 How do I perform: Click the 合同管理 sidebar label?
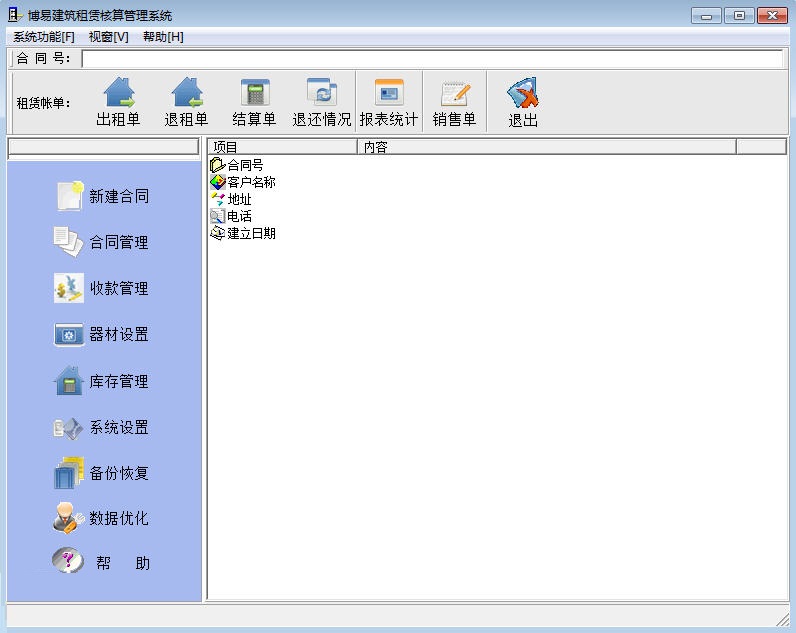click(x=119, y=242)
